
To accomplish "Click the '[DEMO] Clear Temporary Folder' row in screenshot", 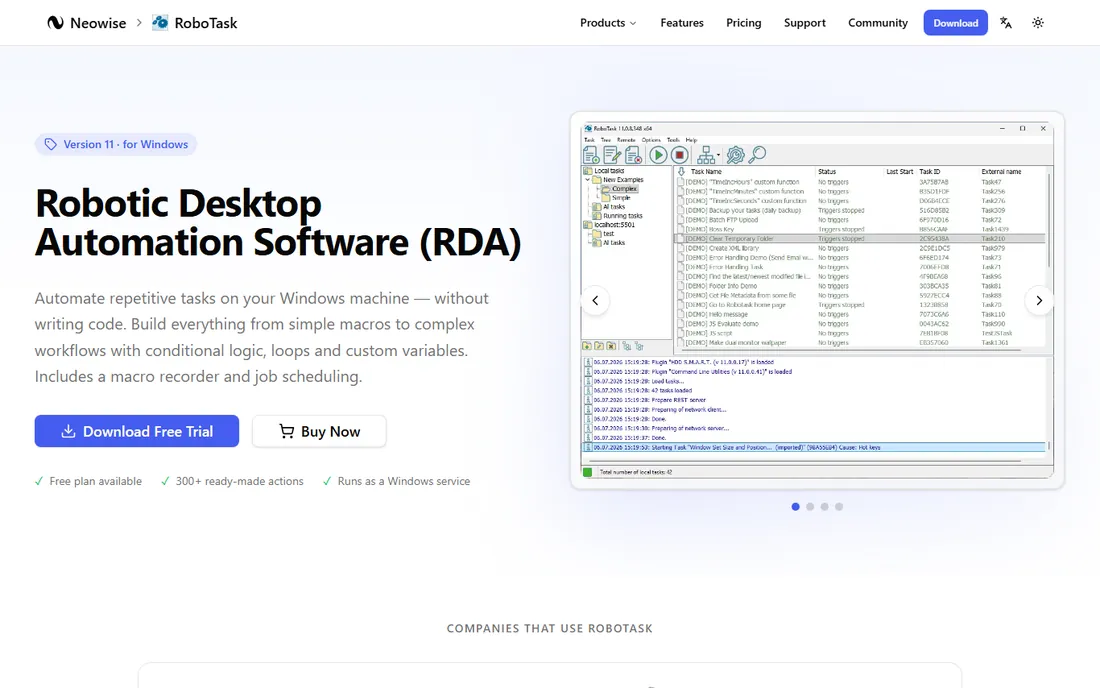I will pyautogui.click(x=861, y=238).
